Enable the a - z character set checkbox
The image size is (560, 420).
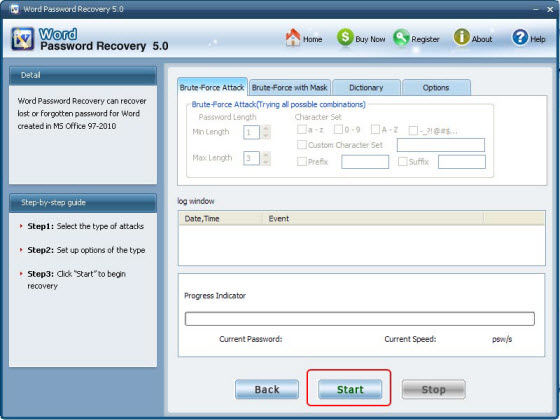302,129
